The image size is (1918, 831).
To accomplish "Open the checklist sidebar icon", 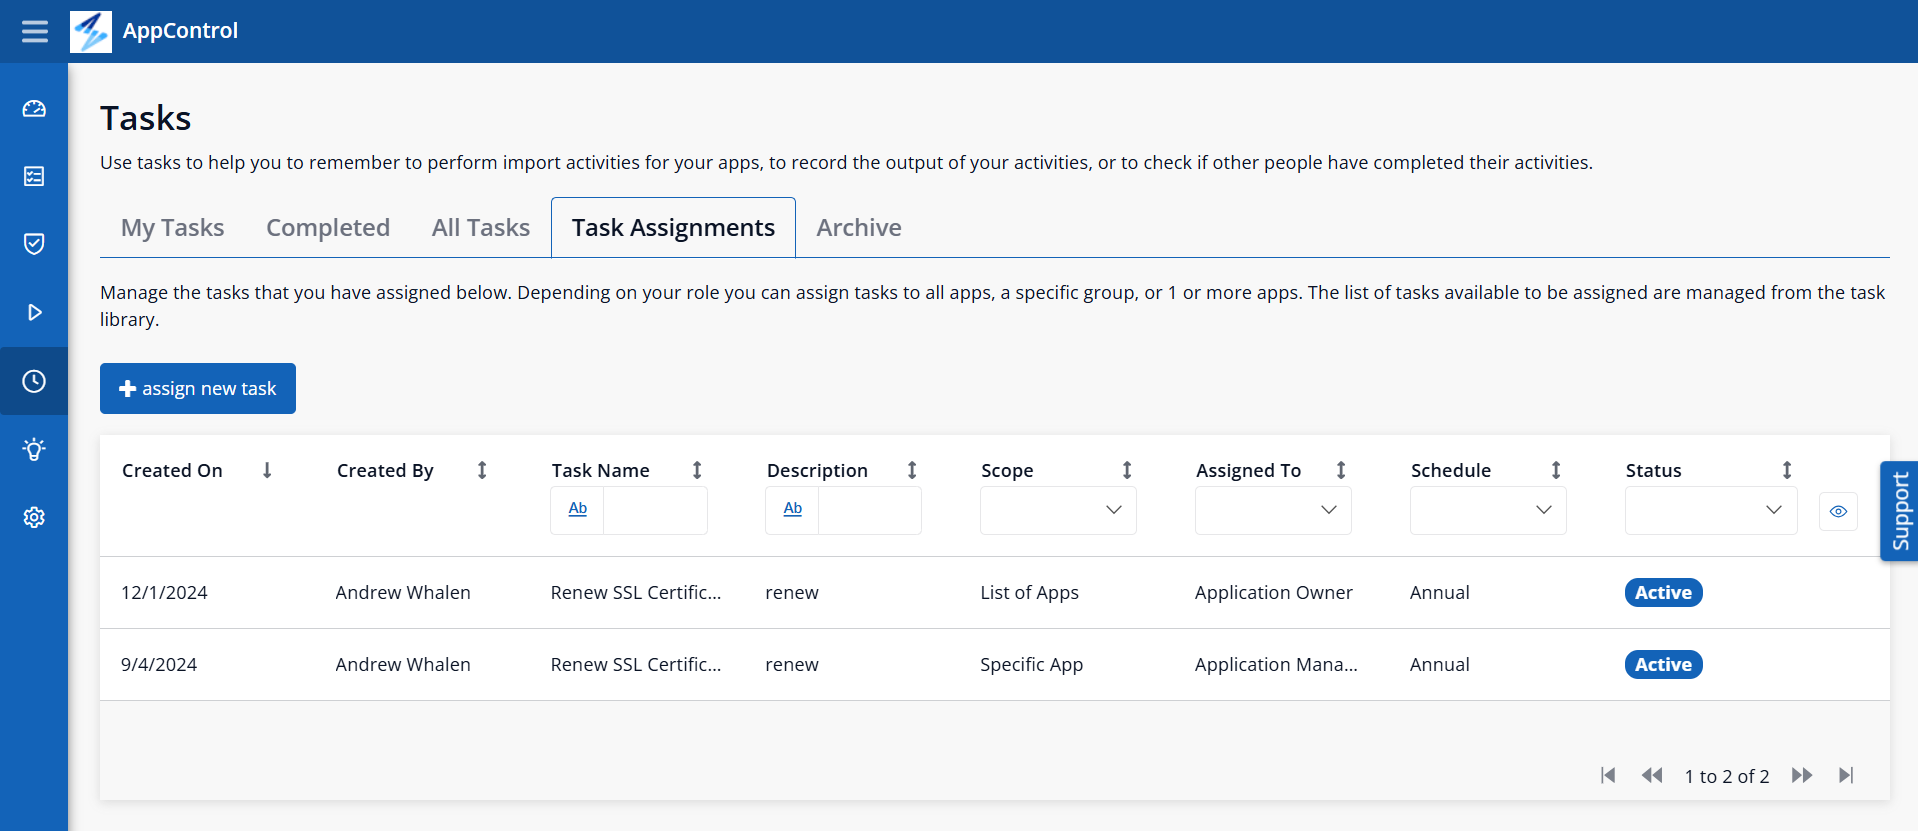I will tap(34, 177).
